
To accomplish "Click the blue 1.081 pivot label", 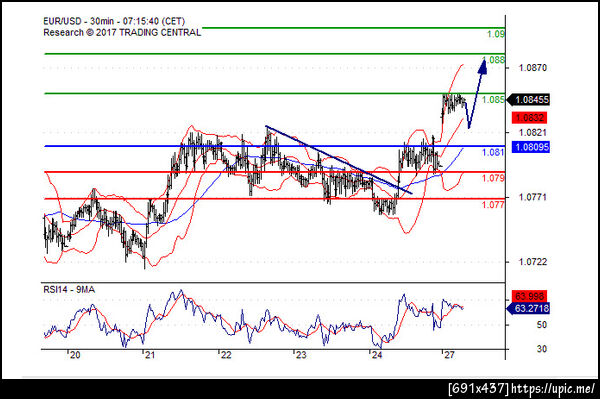I will click(493, 152).
